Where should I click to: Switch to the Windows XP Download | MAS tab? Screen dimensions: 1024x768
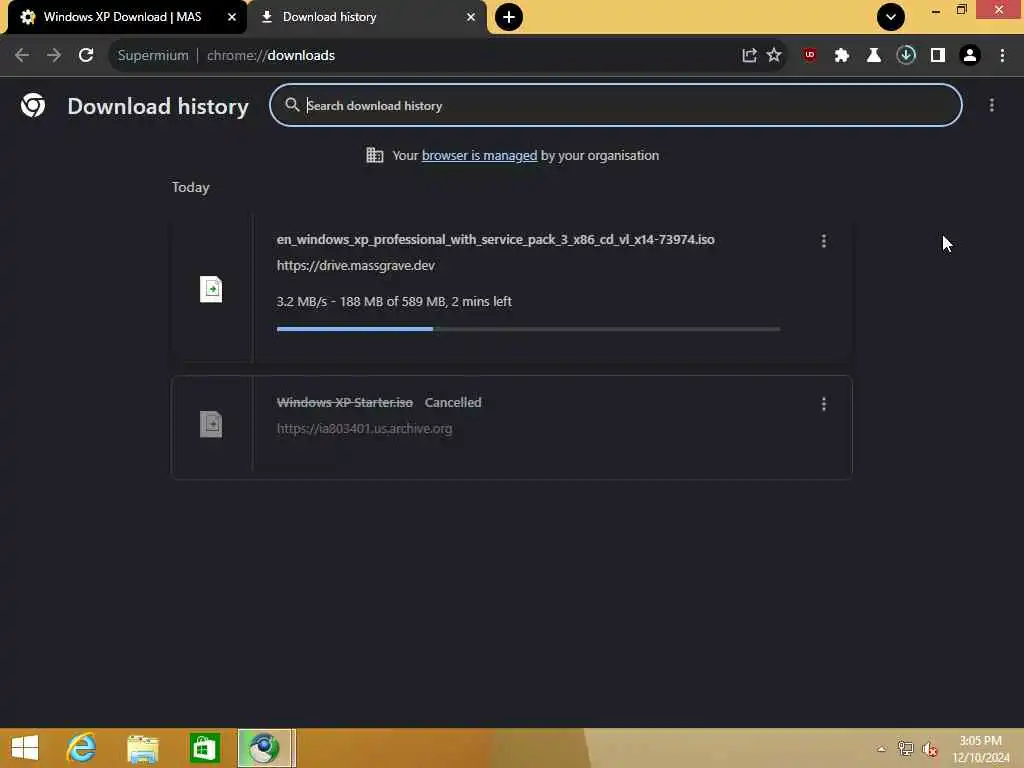[124, 17]
